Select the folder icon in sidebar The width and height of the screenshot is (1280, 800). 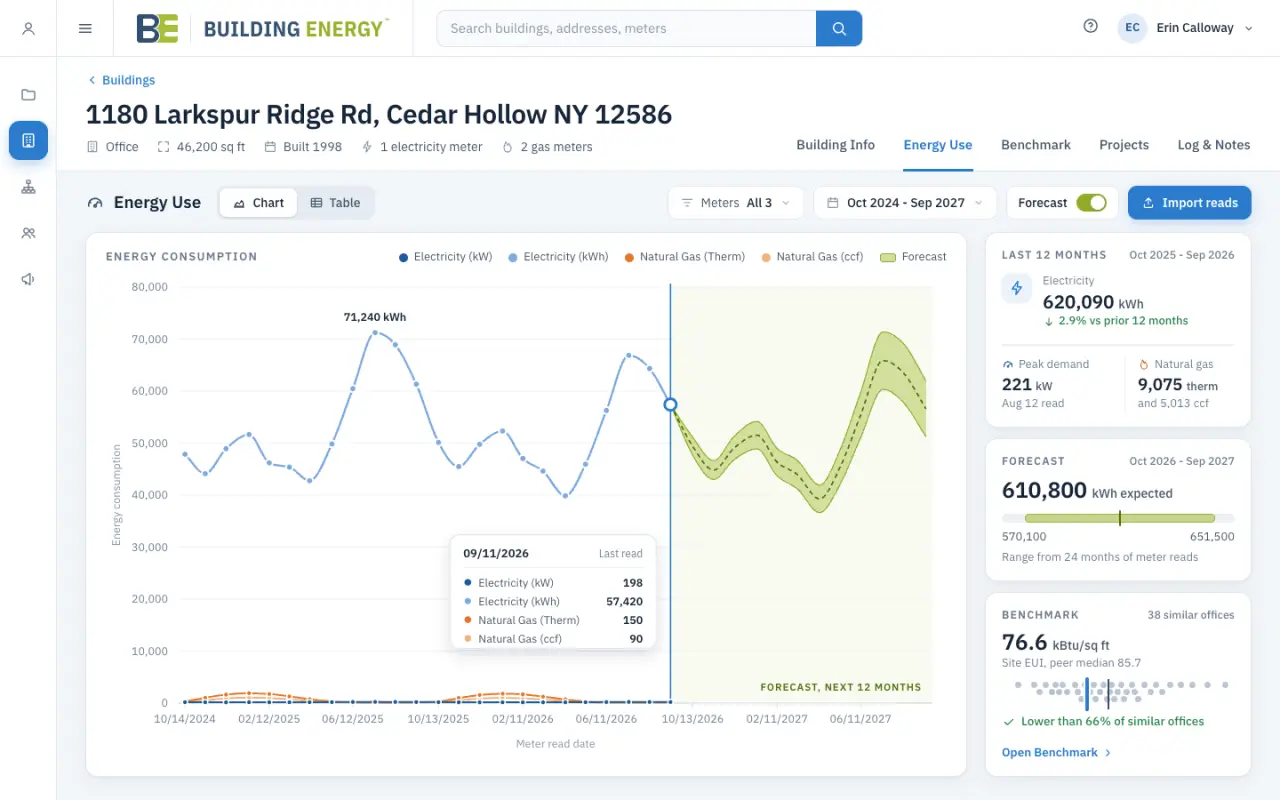click(28, 95)
